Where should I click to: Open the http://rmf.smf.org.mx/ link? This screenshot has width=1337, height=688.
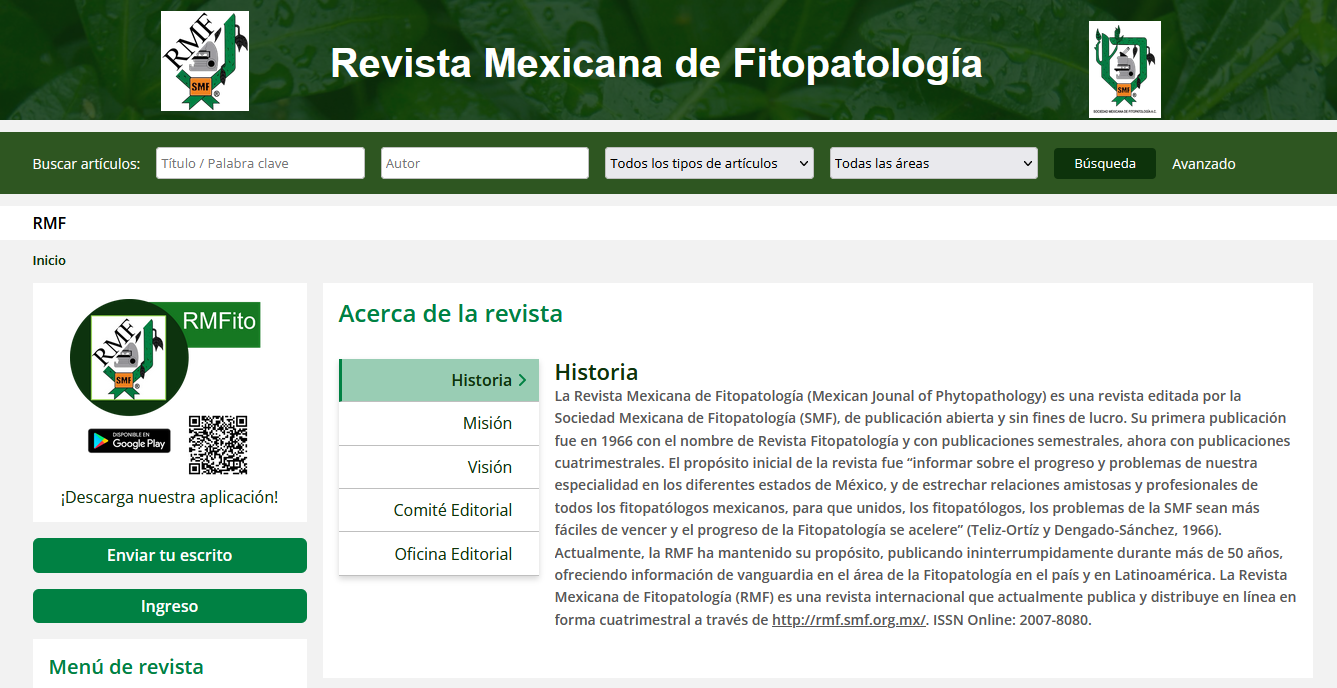[x=849, y=620]
